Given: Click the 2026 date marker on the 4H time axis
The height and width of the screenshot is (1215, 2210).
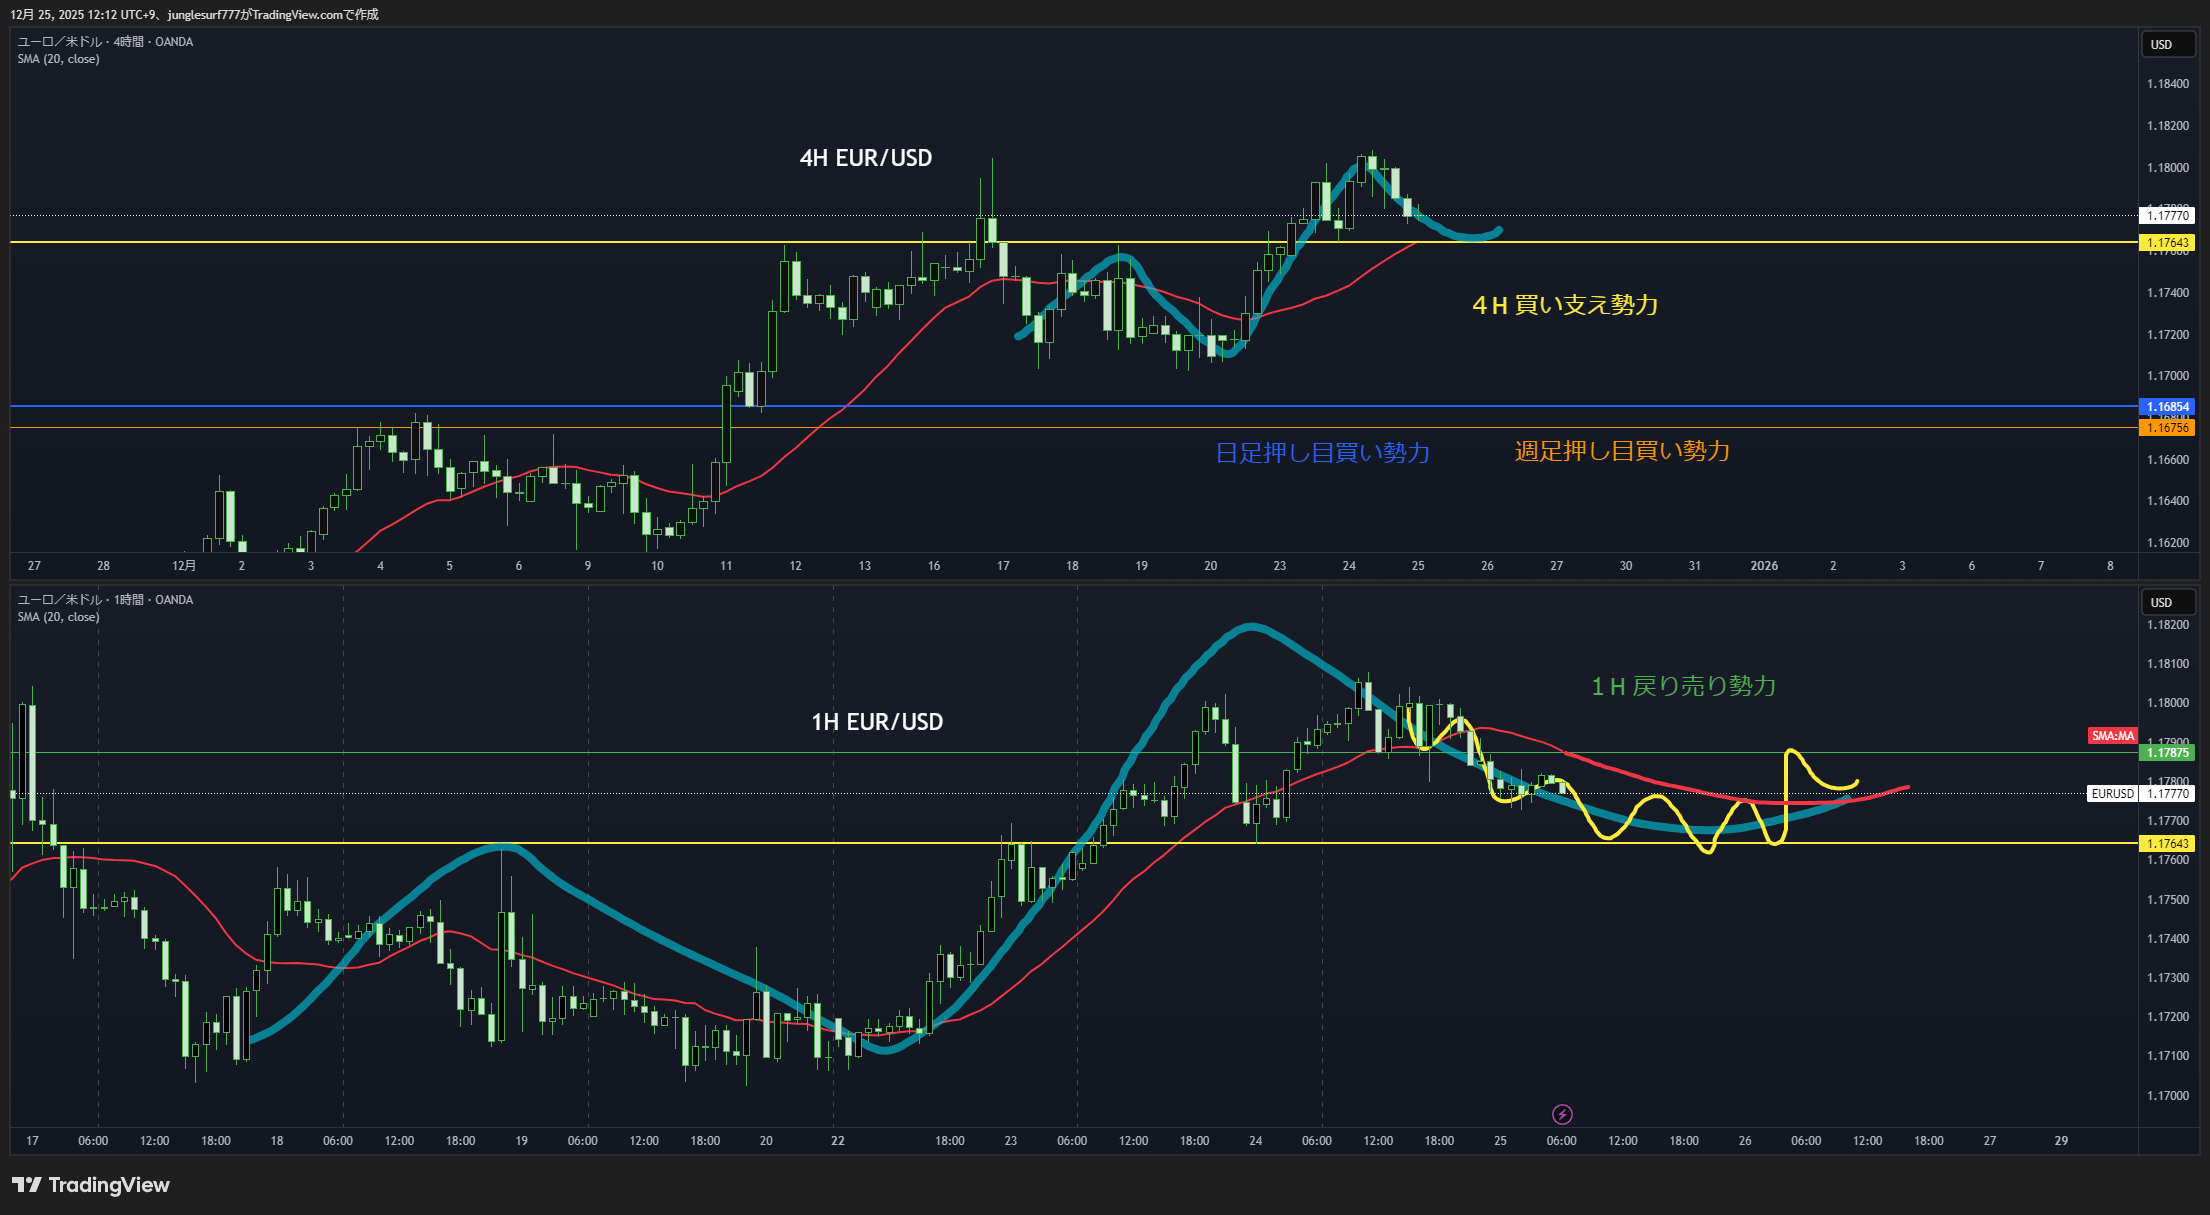Looking at the screenshot, I should [x=1764, y=566].
